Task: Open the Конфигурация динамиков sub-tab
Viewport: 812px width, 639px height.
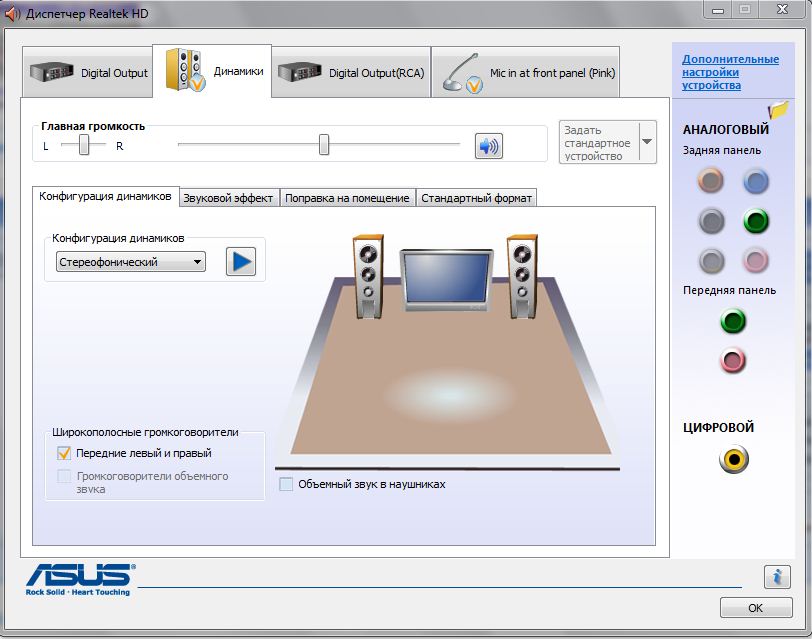Action: tap(106, 196)
